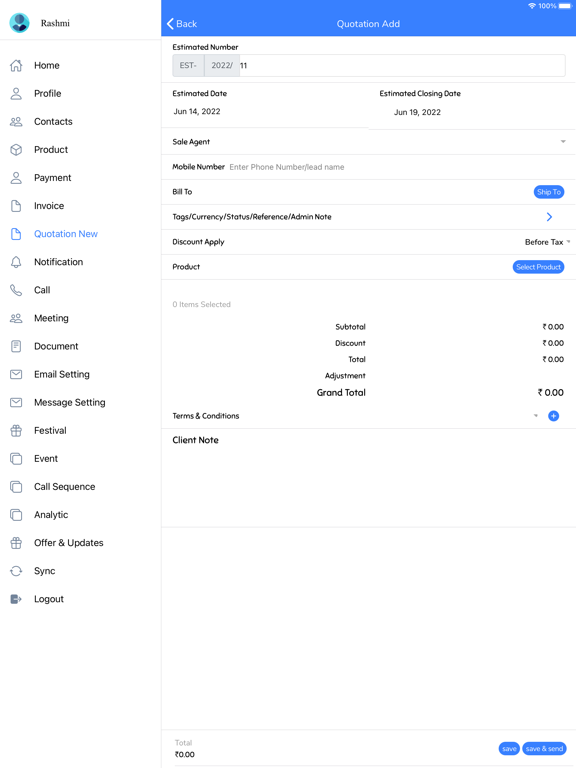
Task: Click the Message Setting envelope icon
Action: point(16,403)
